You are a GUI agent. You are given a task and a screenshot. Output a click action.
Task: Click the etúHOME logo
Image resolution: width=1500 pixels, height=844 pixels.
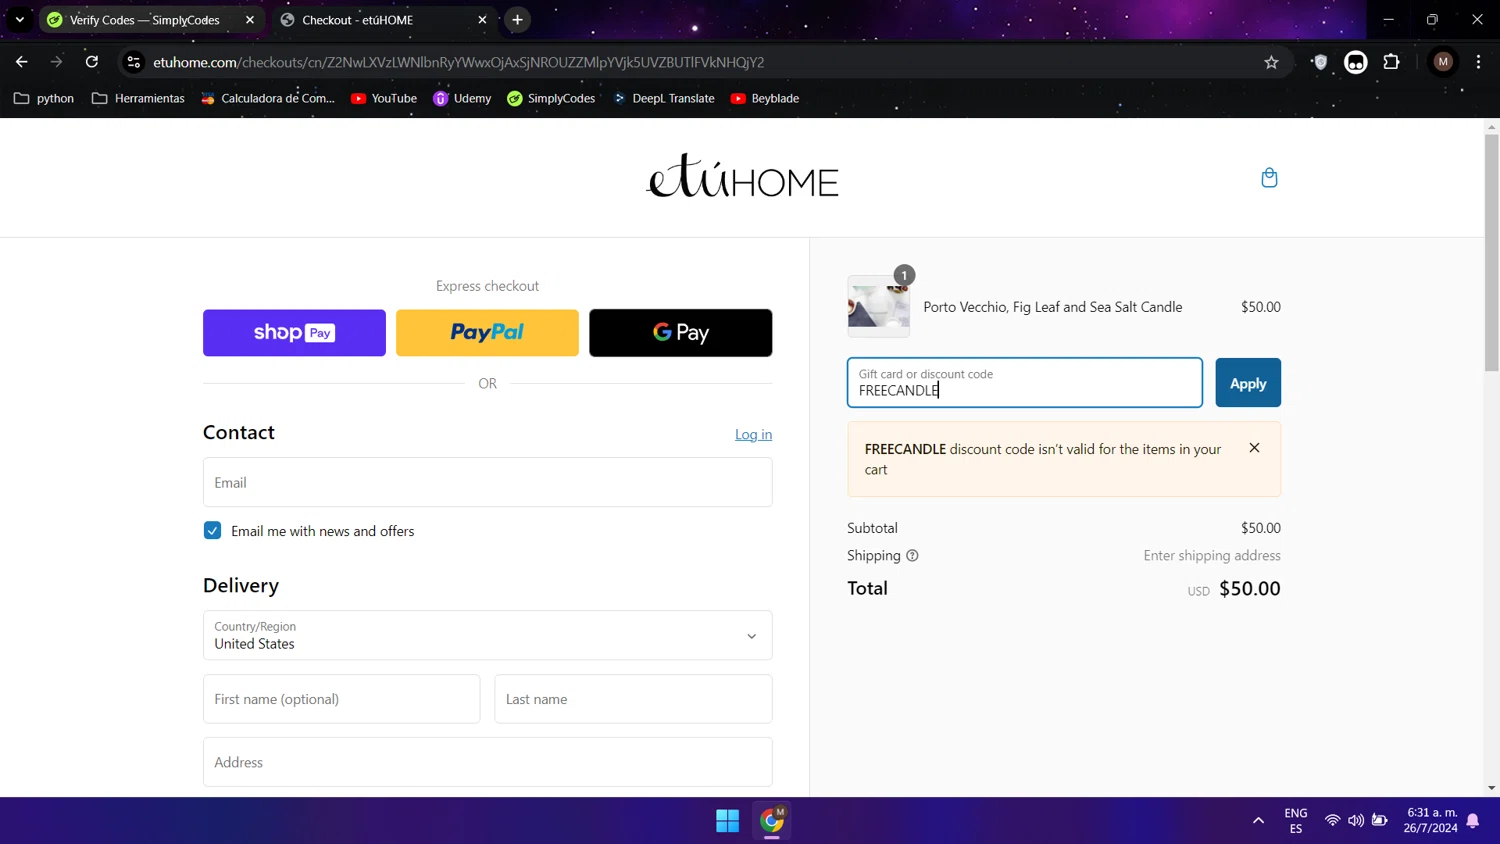[742, 176]
